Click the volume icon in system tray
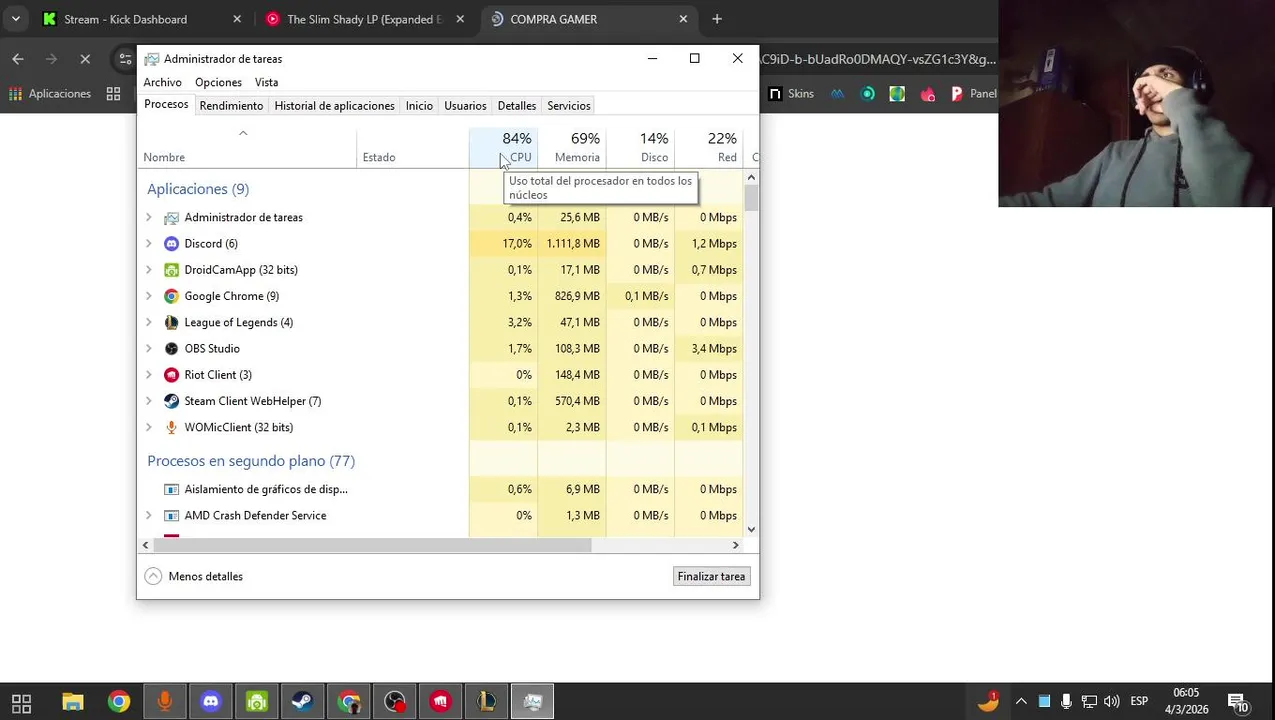1275x720 pixels. pos(1112,701)
